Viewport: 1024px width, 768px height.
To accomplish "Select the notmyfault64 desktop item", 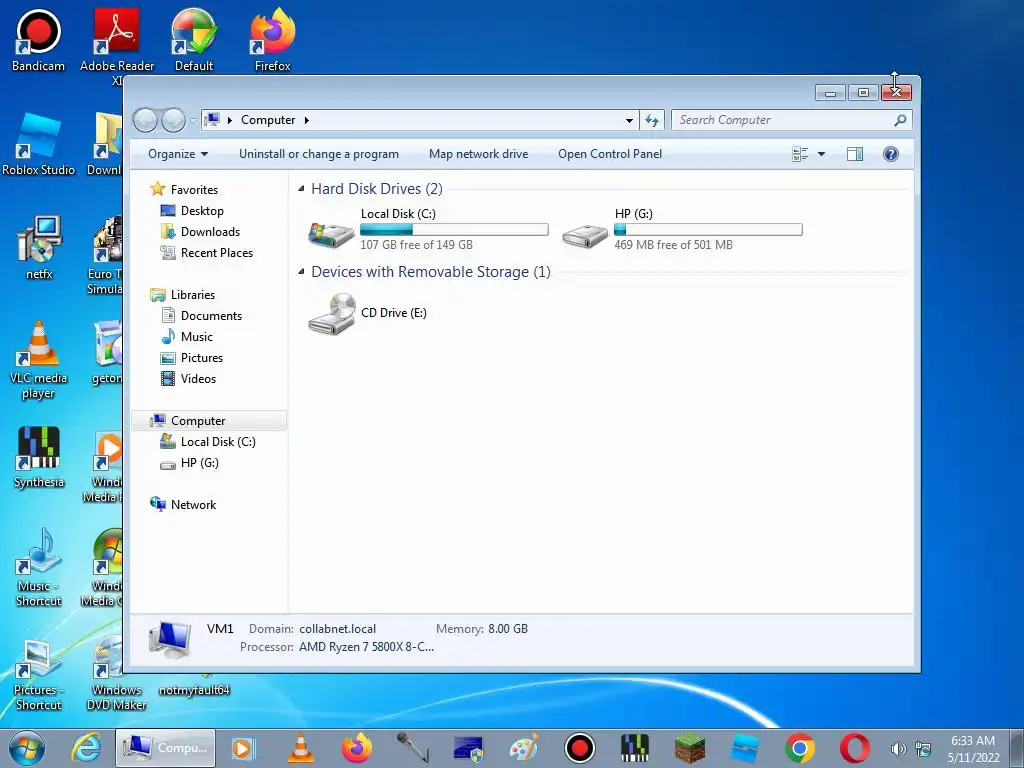I will (194, 689).
